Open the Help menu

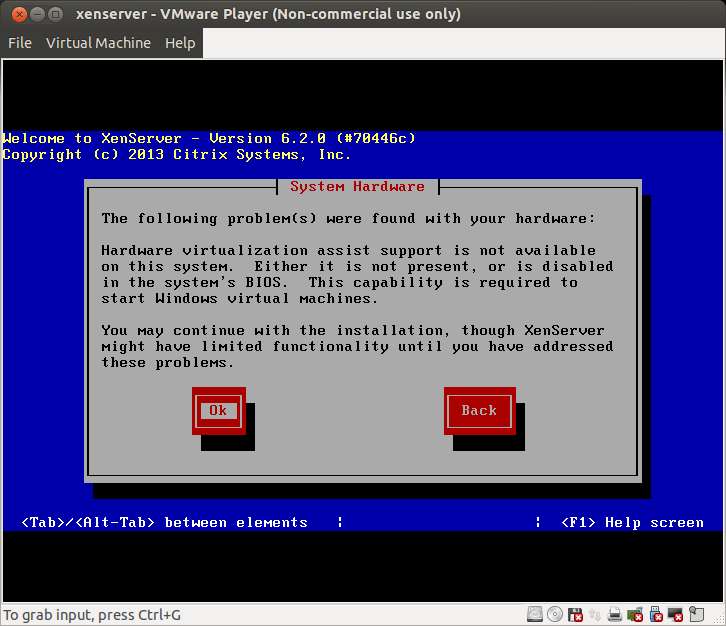pos(180,43)
